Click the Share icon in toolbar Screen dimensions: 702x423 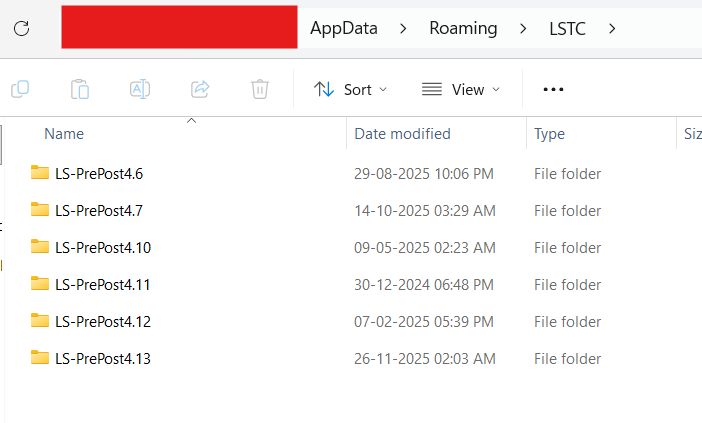point(200,89)
